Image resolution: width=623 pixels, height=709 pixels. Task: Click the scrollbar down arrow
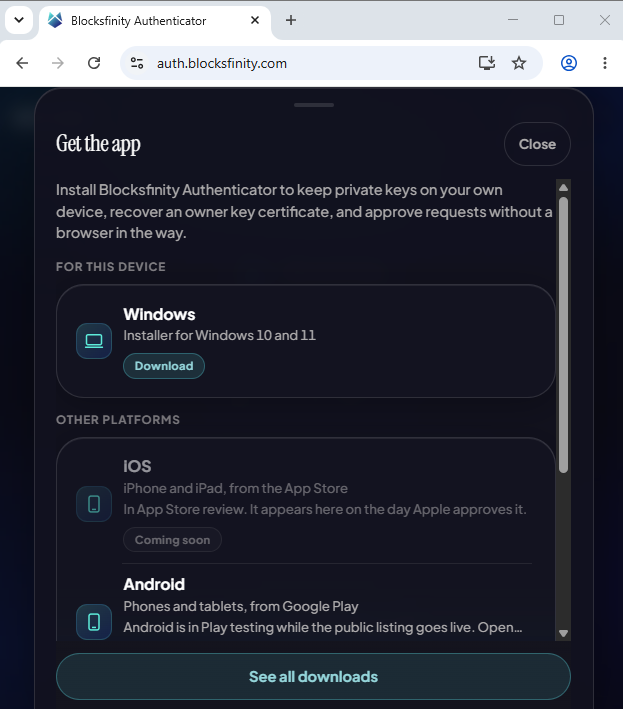click(x=563, y=633)
